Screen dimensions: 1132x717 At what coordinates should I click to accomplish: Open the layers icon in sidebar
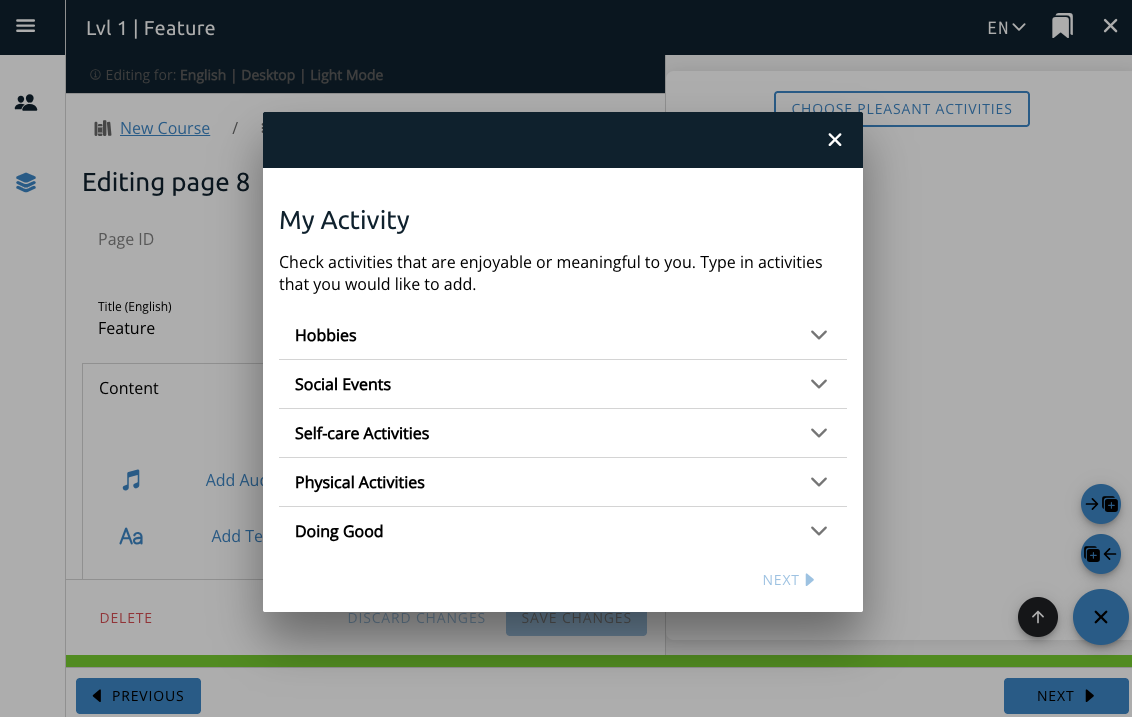coord(26,182)
